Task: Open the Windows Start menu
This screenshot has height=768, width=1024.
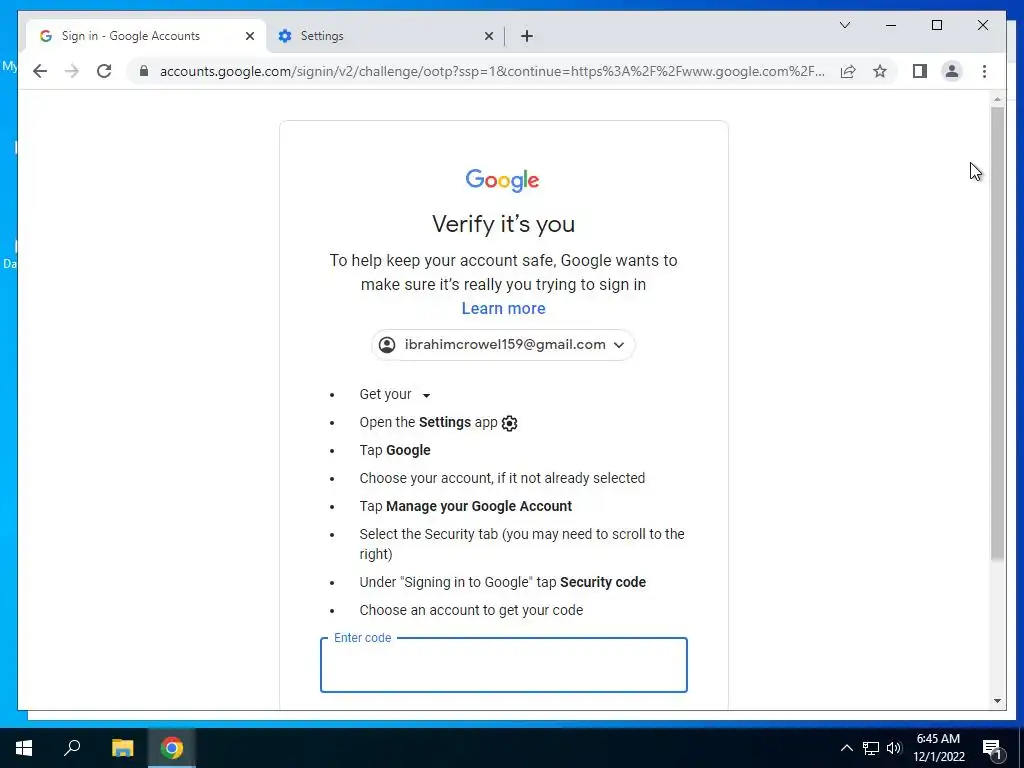Action: pyautogui.click(x=24, y=748)
